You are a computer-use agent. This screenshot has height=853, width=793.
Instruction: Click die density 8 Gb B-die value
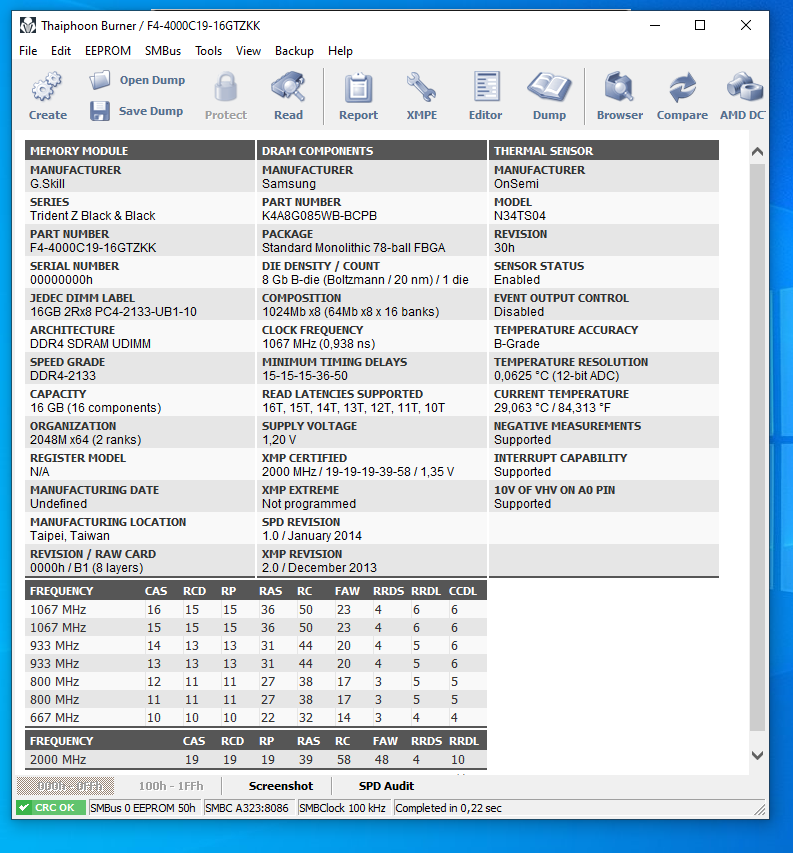[365, 280]
